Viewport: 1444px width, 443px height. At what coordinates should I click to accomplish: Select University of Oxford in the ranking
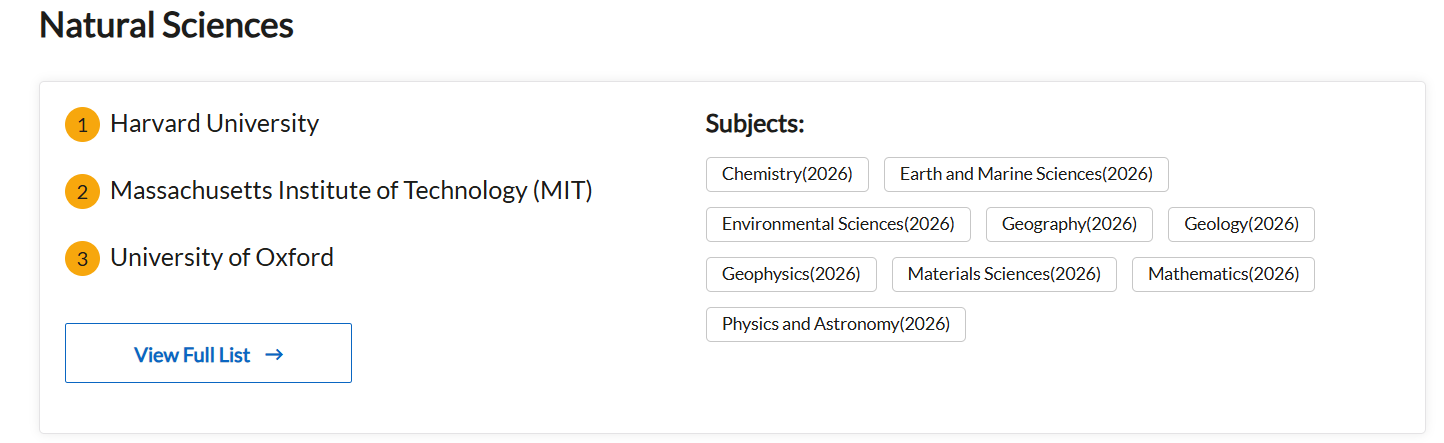point(221,257)
